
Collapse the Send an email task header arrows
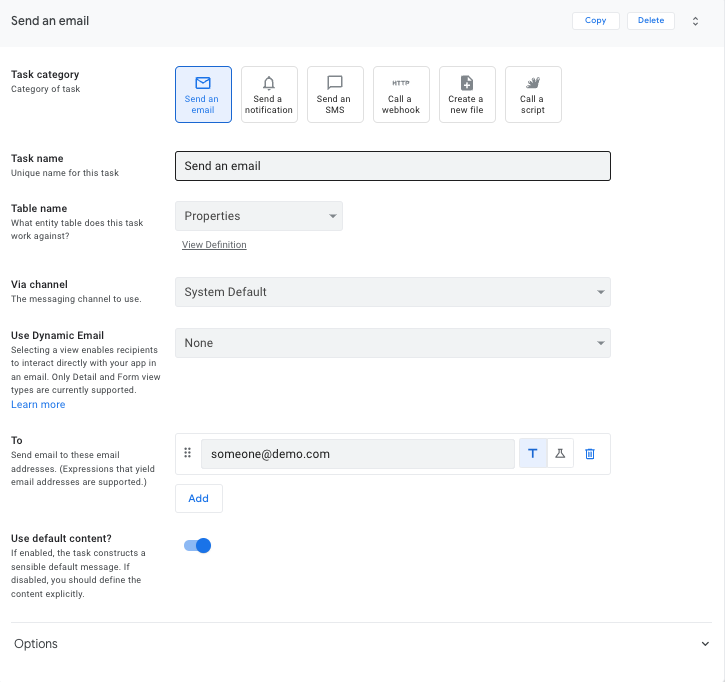[695, 21]
